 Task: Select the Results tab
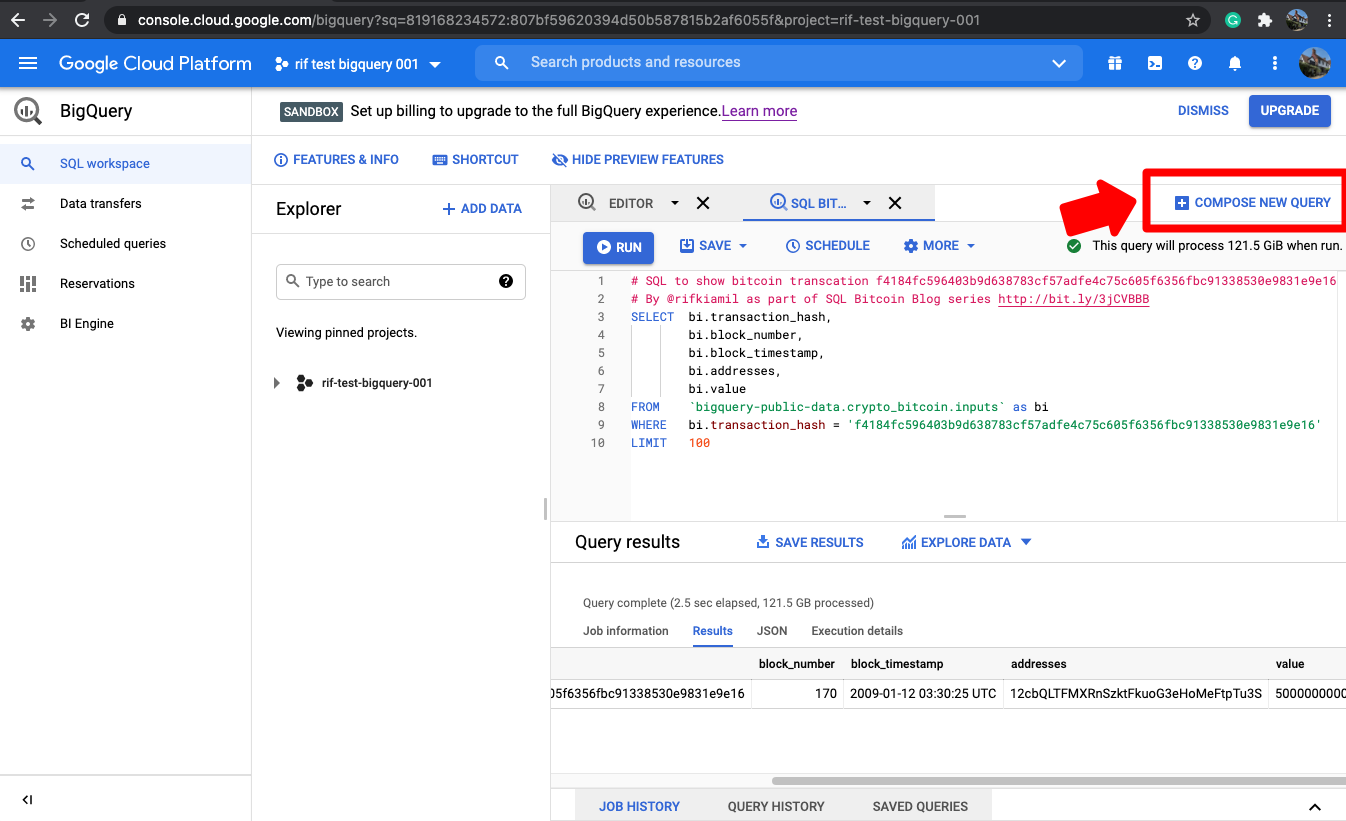tap(713, 631)
